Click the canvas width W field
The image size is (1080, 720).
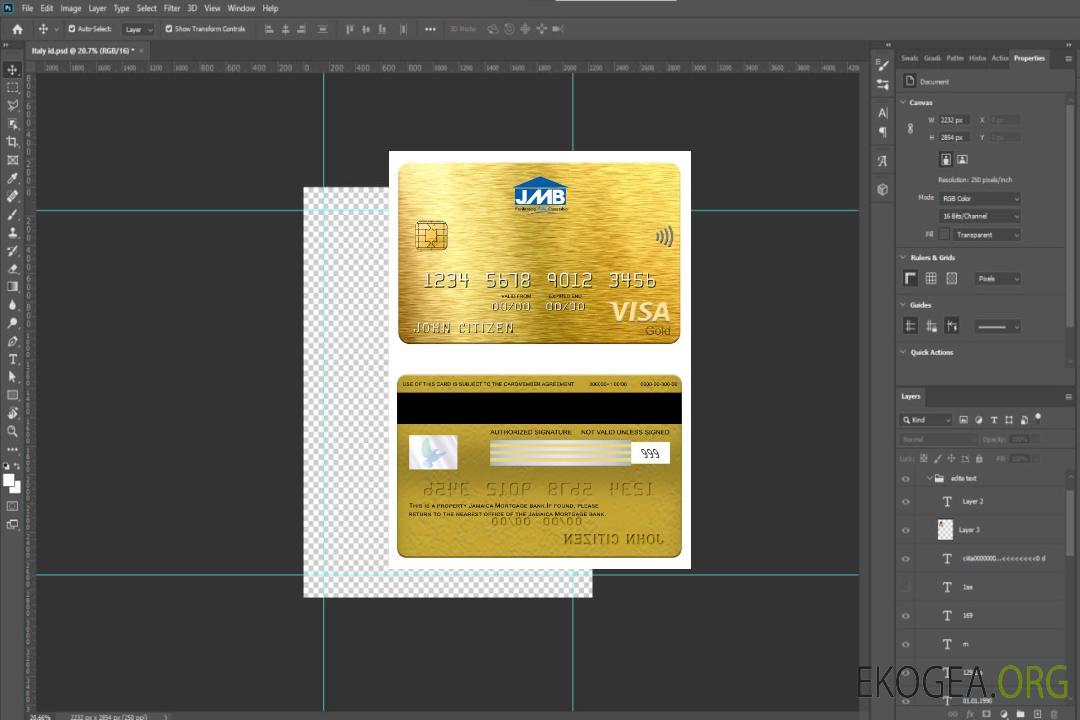[954, 120]
